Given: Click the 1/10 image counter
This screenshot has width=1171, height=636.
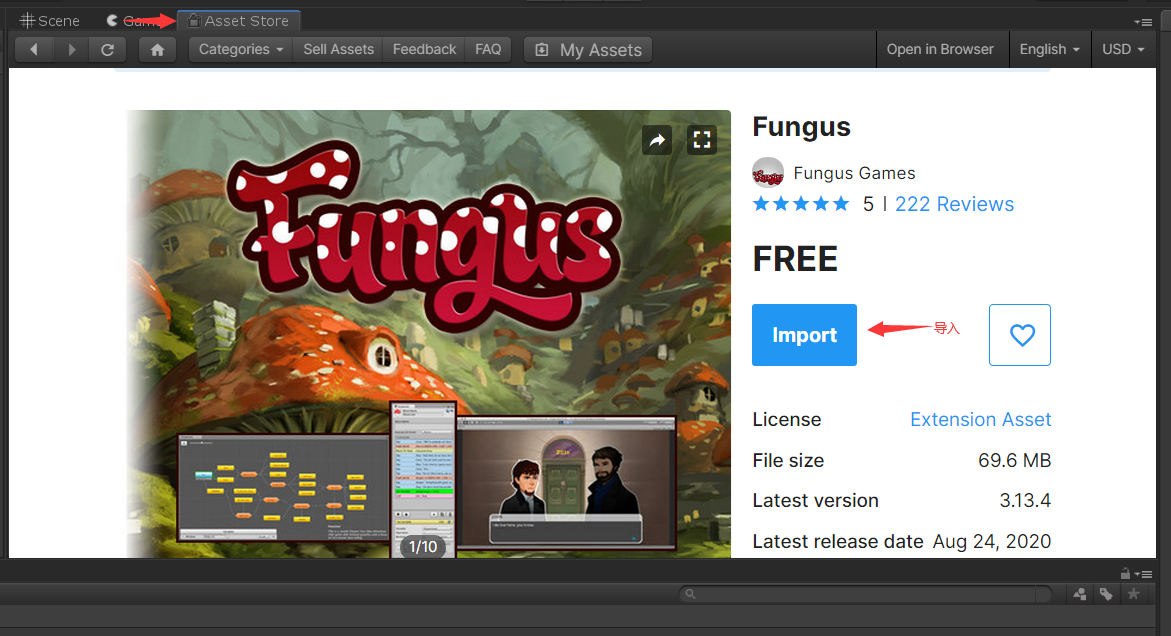Looking at the screenshot, I should pos(423,547).
